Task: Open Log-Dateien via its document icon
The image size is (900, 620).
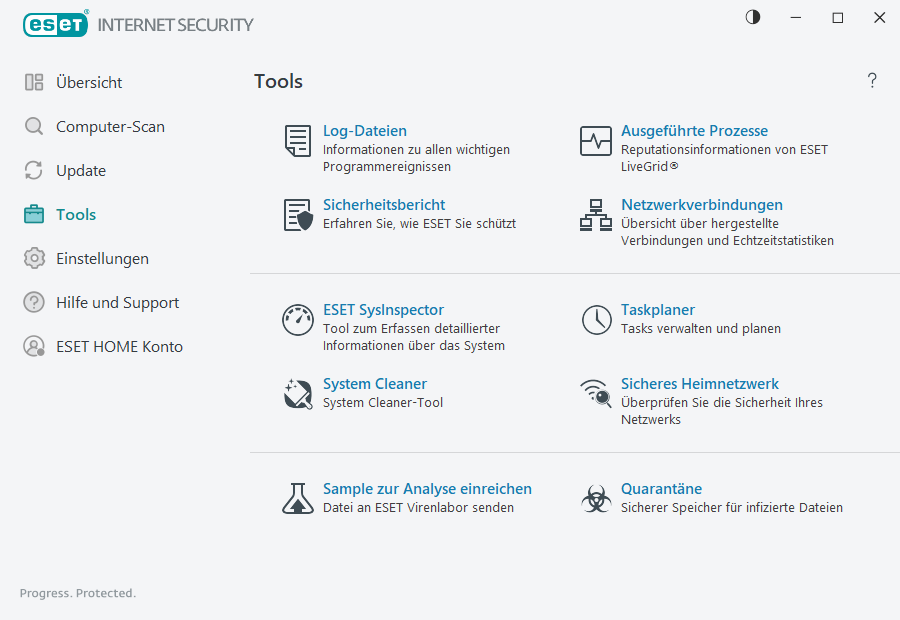Action: point(297,141)
